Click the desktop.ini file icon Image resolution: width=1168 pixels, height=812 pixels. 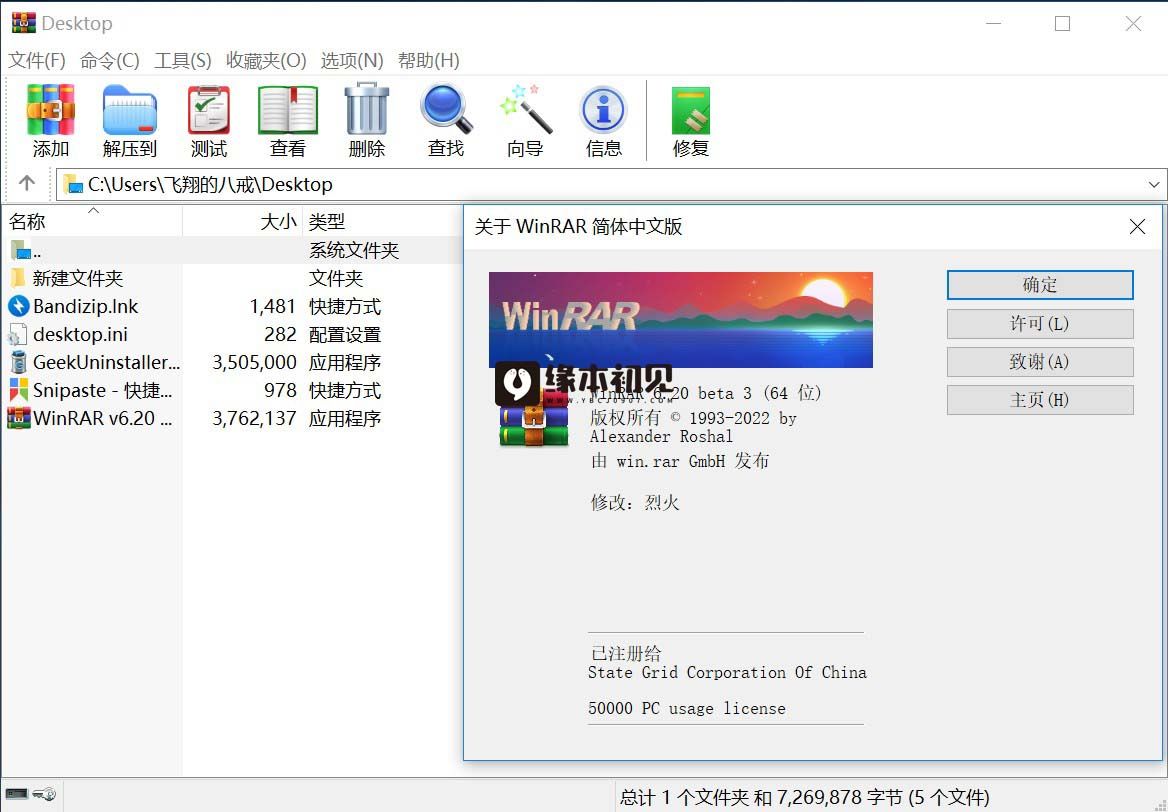18,334
